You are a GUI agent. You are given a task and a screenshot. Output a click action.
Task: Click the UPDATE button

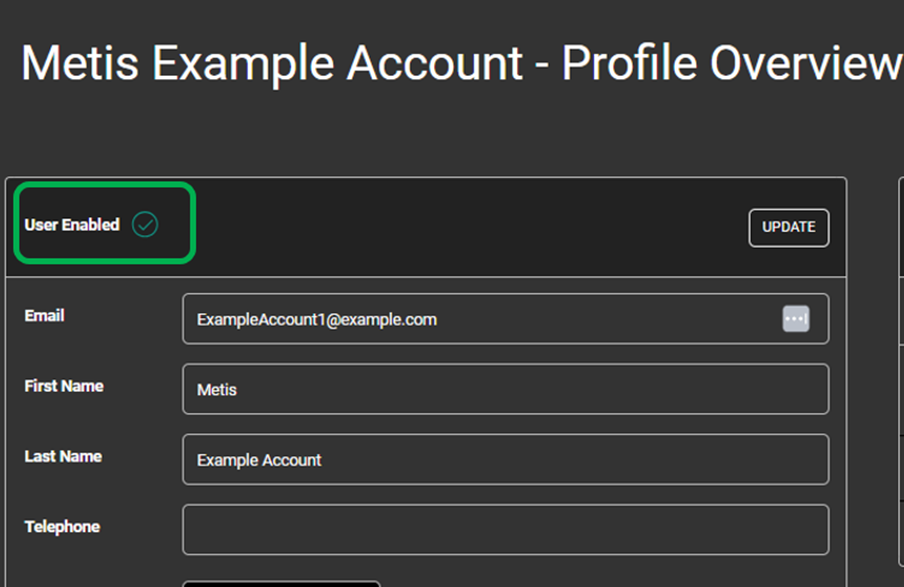pyautogui.click(x=789, y=228)
